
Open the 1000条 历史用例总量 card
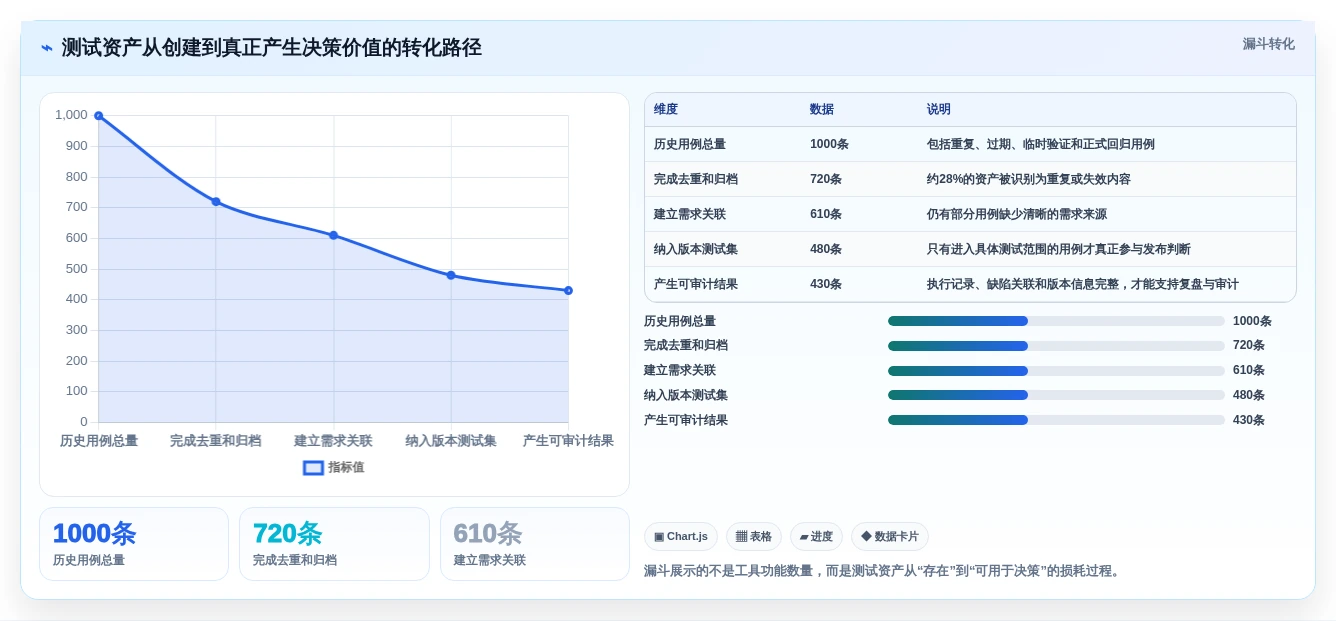pyautogui.click(x=134, y=544)
